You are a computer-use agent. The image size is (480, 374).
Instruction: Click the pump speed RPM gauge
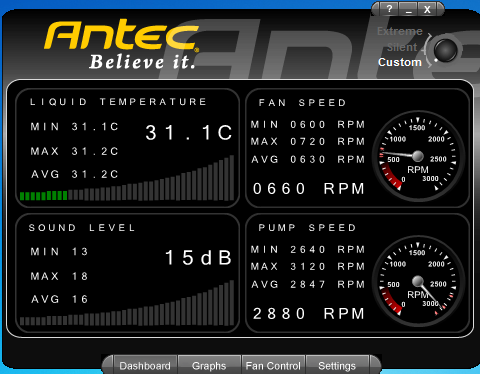click(418, 281)
